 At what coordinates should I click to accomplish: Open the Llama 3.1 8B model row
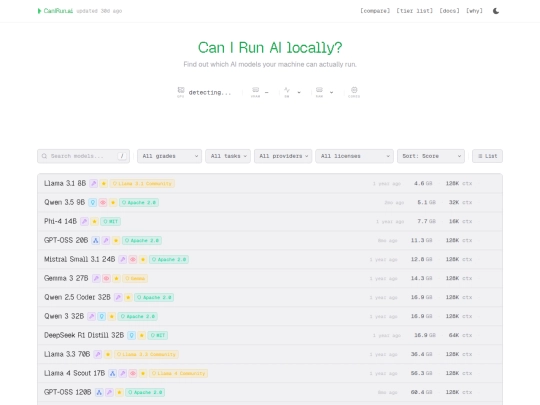(270, 184)
